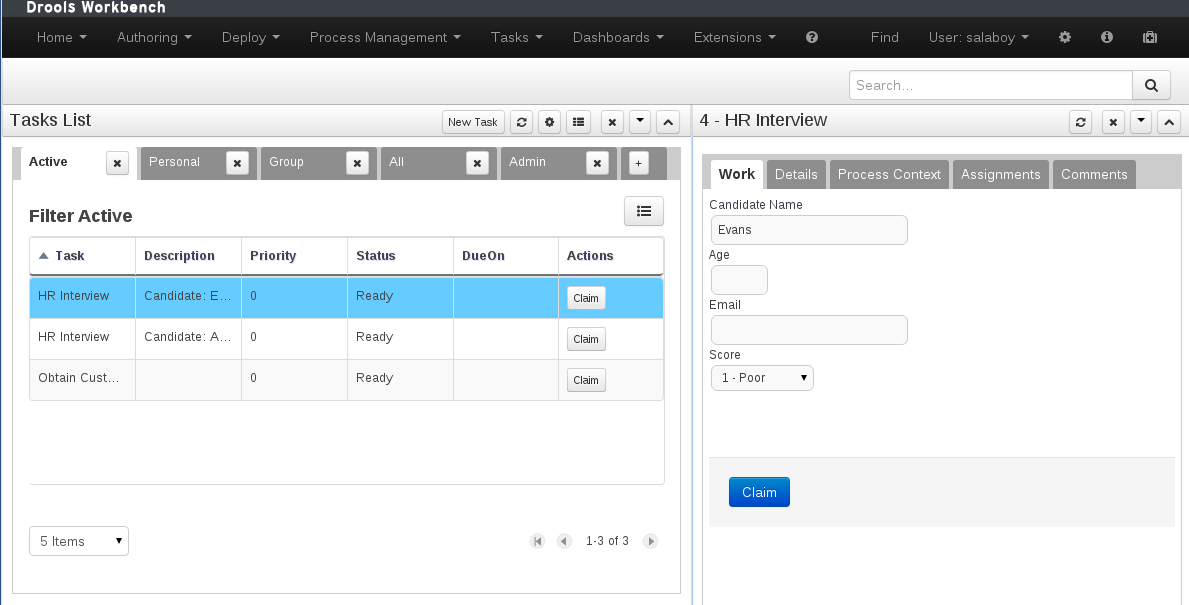Click the first-aid kit icon in navigation bar
Image resolution: width=1189 pixels, height=605 pixels.
pyautogui.click(x=1150, y=37)
